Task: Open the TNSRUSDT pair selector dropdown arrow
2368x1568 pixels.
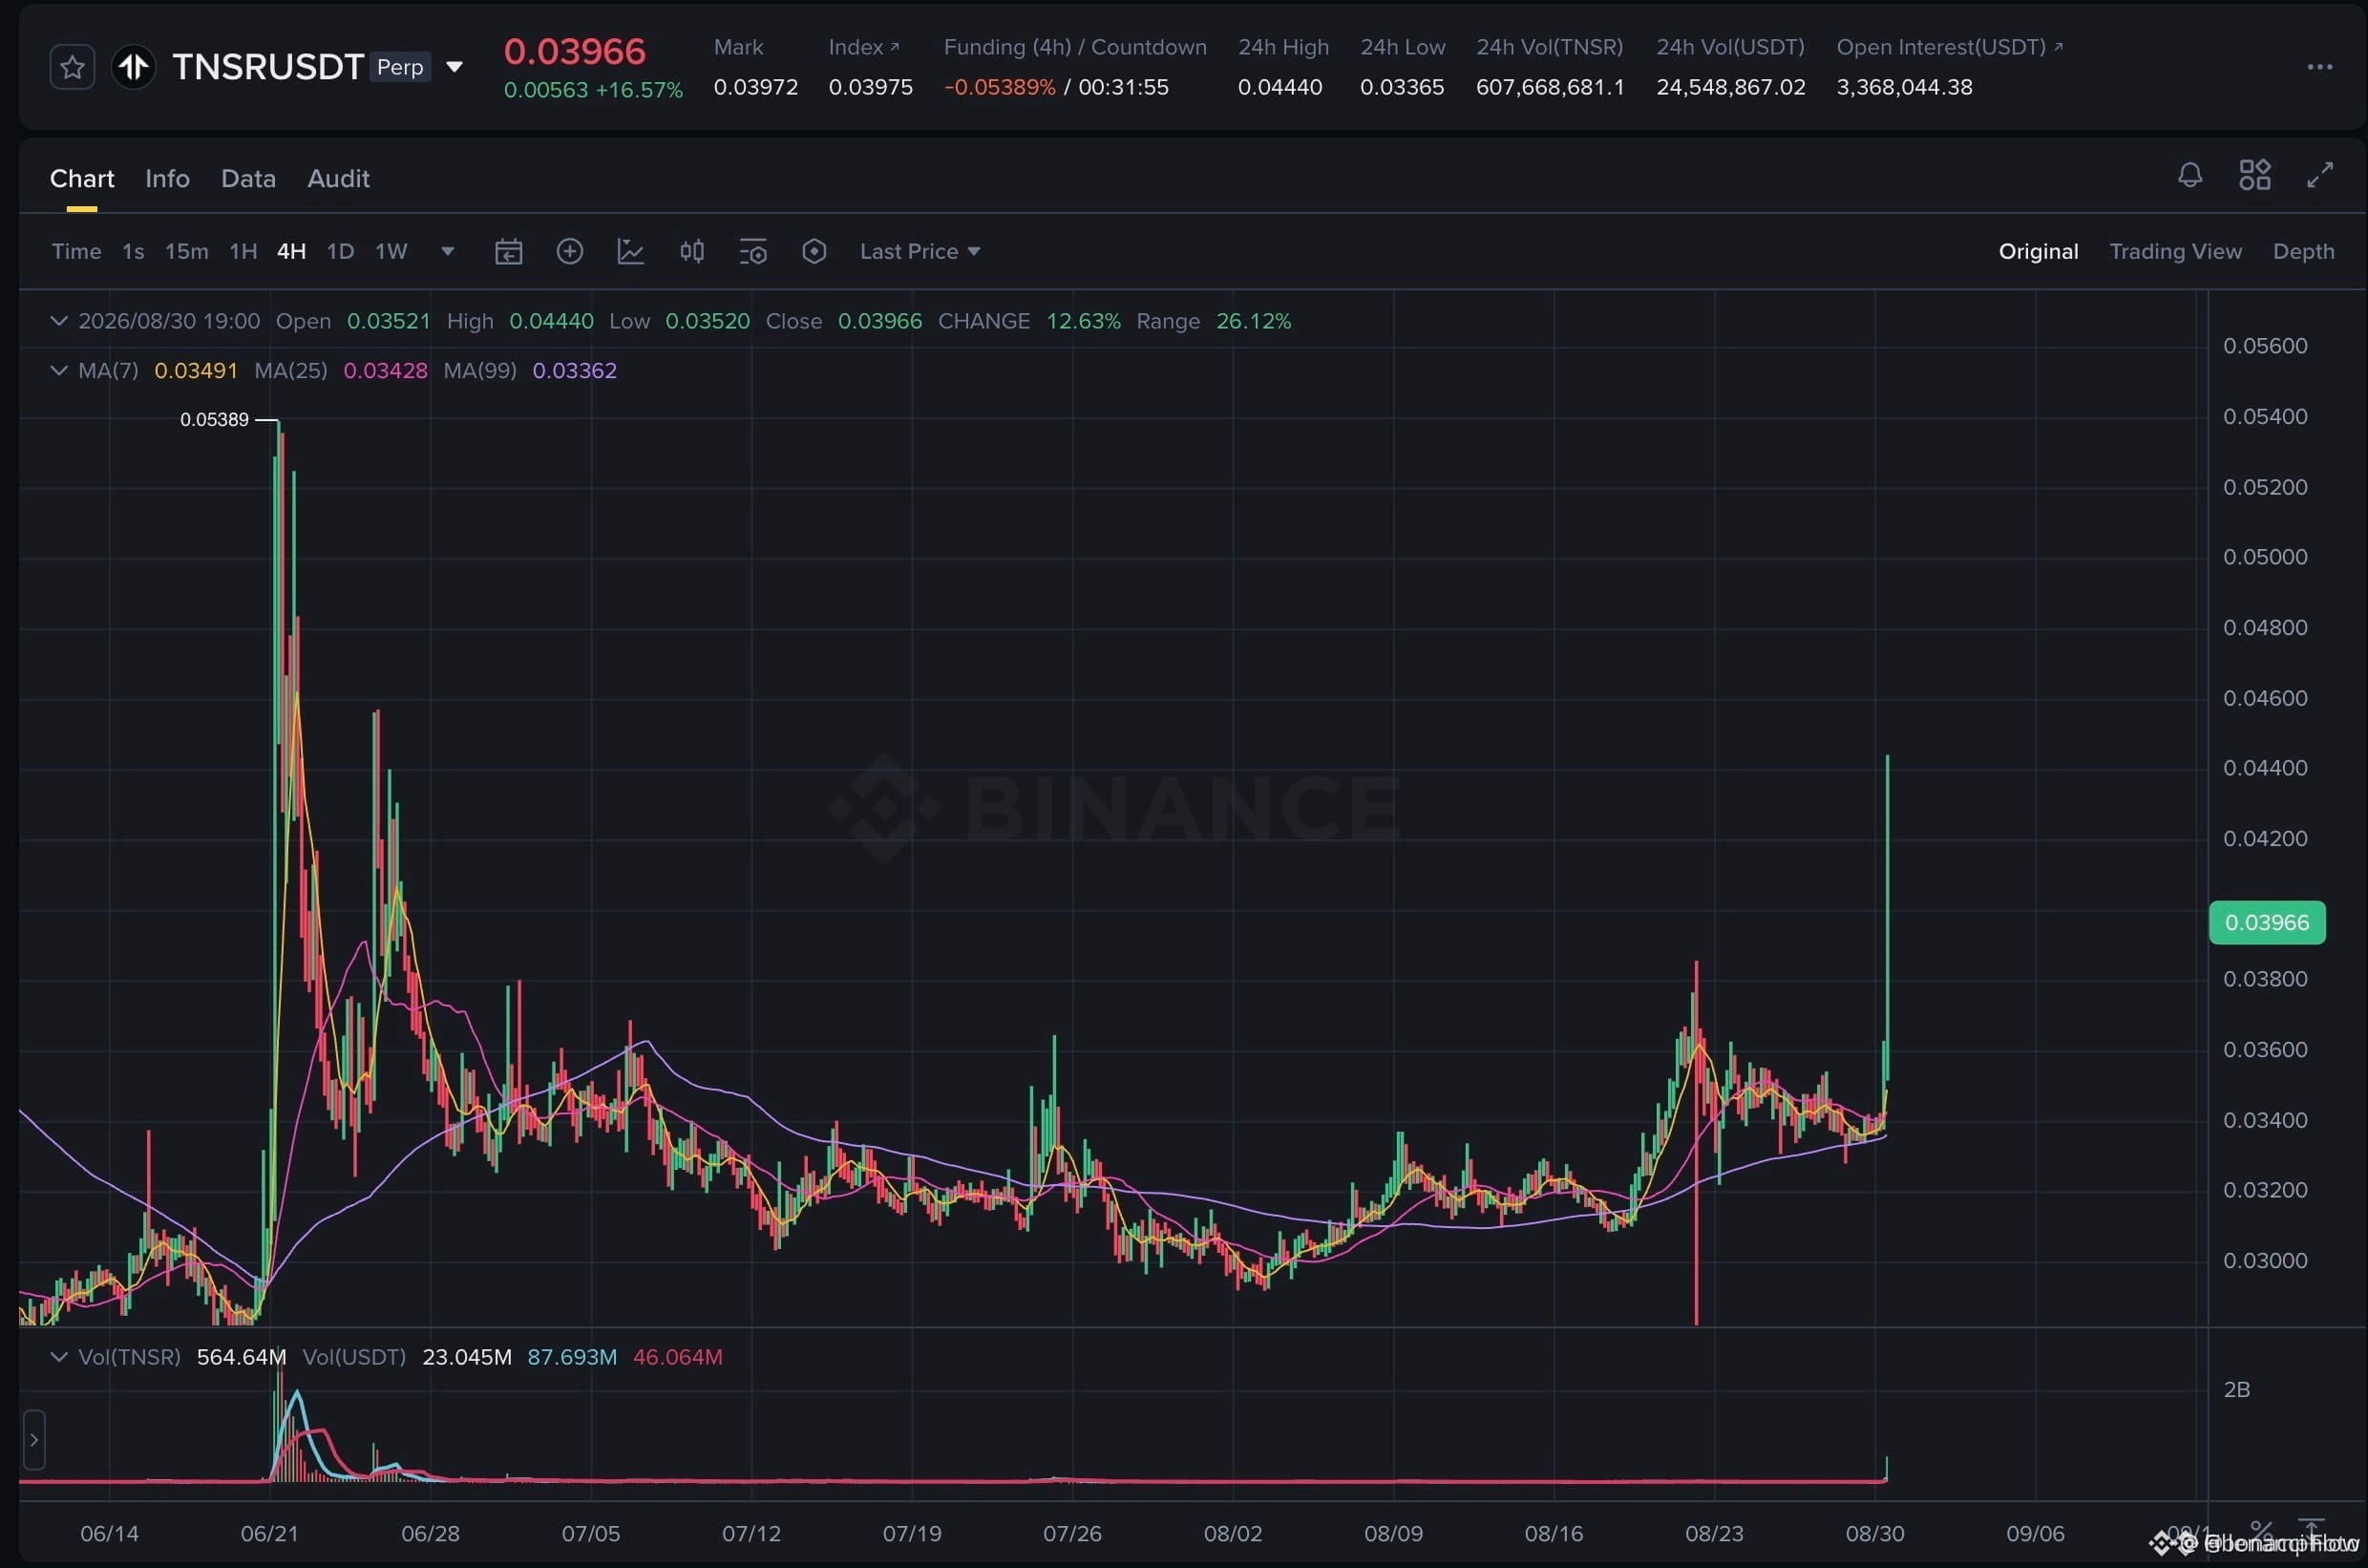Action: pos(454,67)
